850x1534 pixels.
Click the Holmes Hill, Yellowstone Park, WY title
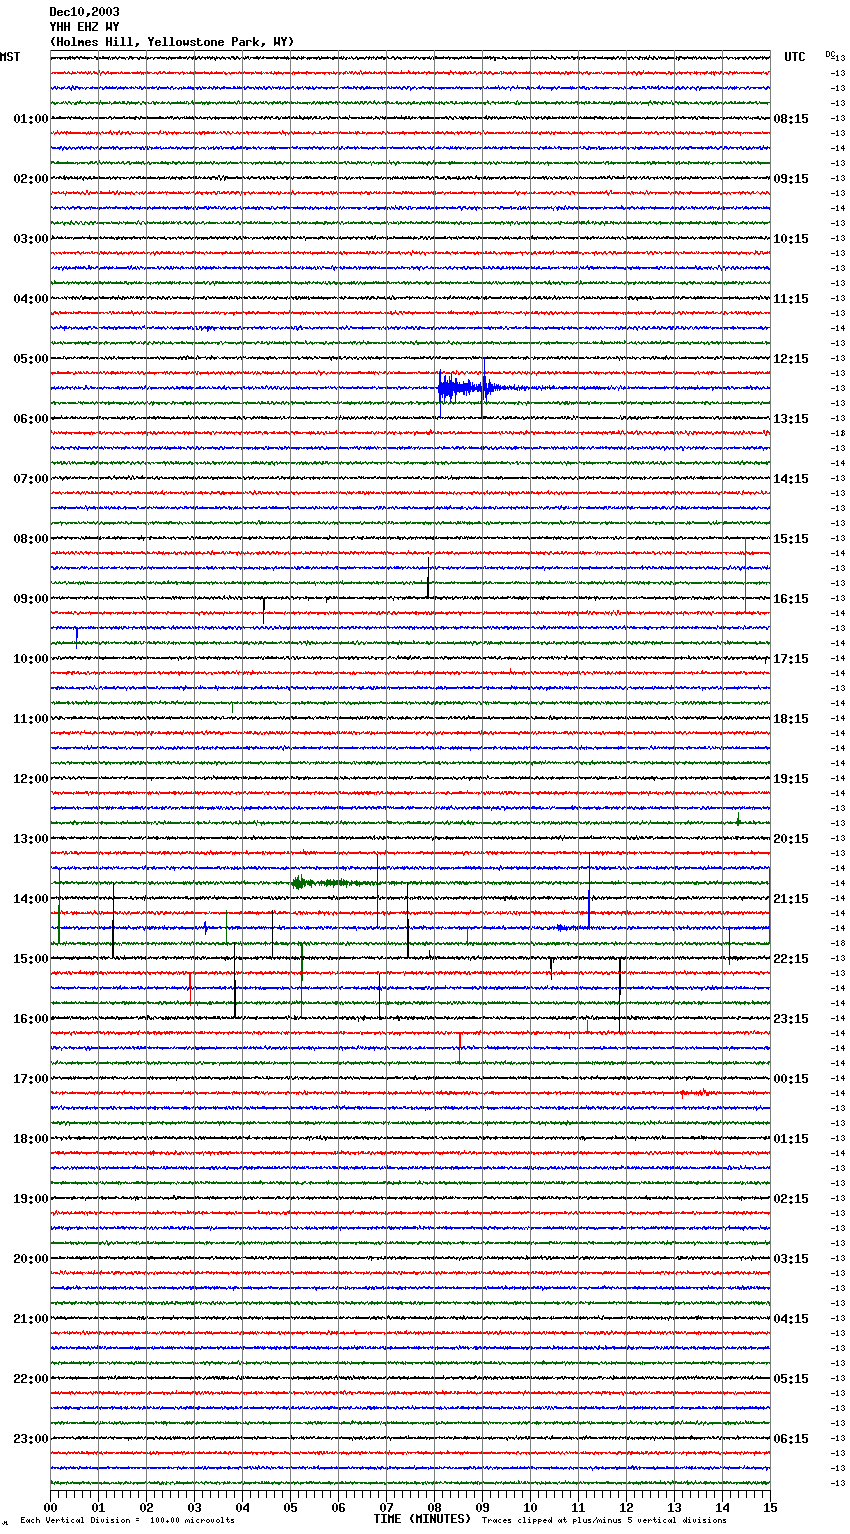click(172, 42)
